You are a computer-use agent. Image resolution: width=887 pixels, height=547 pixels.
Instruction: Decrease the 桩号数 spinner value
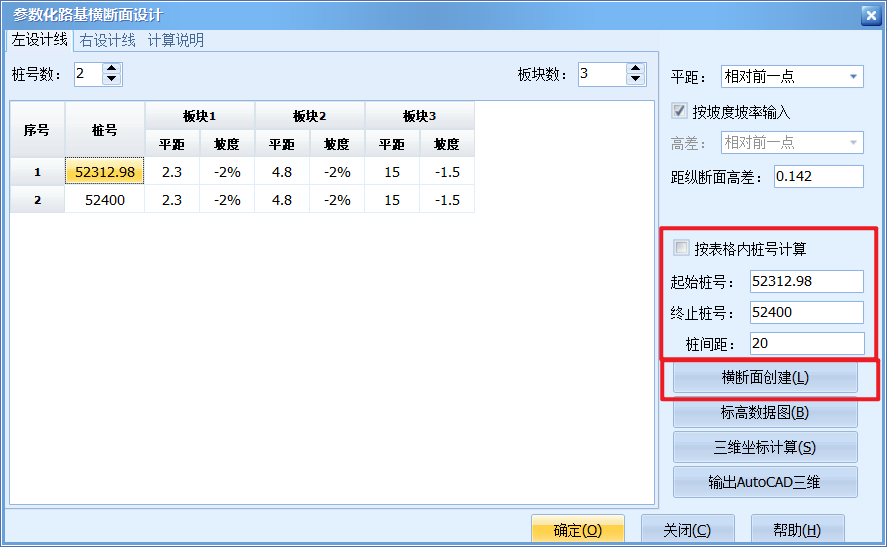point(112,79)
